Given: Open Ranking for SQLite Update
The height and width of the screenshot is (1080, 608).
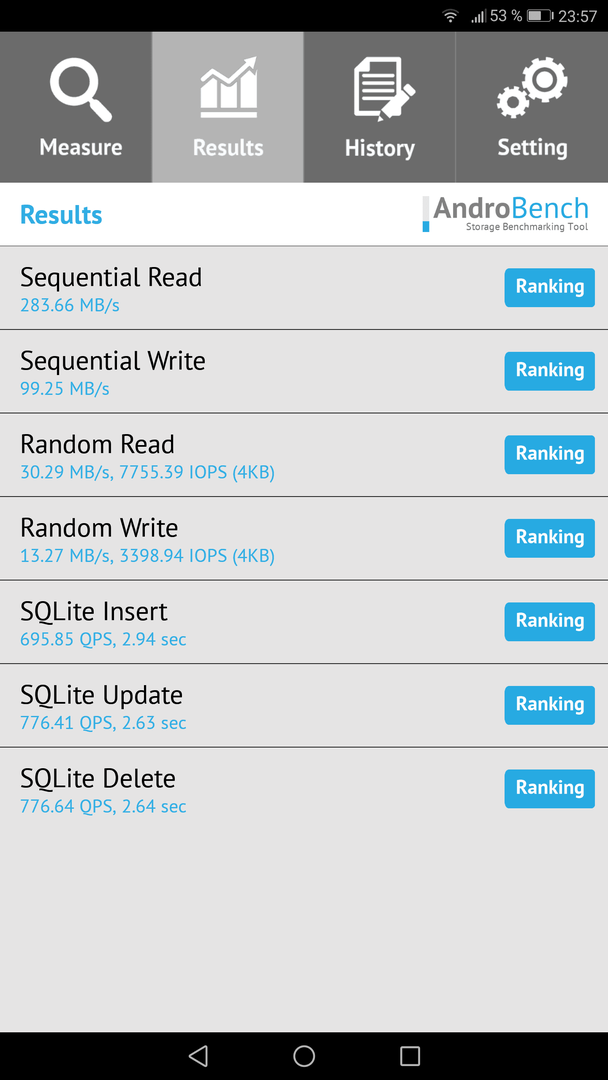Looking at the screenshot, I should tap(549, 705).
